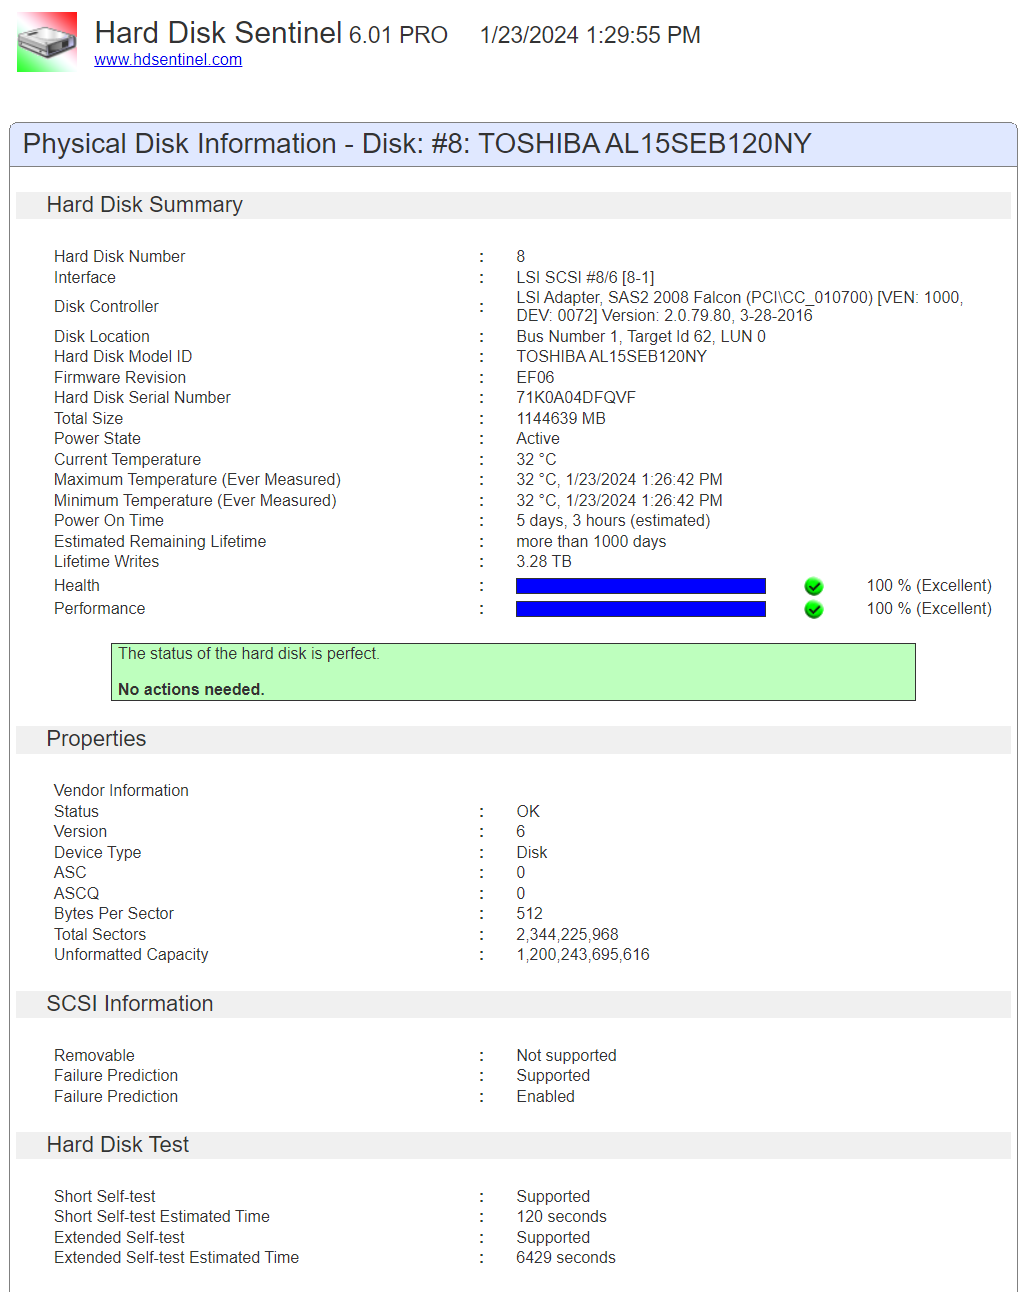Image resolution: width=1026 pixels, height=1292 pixels.
Task: Click the Properties section header
Action: click(513, 739)
